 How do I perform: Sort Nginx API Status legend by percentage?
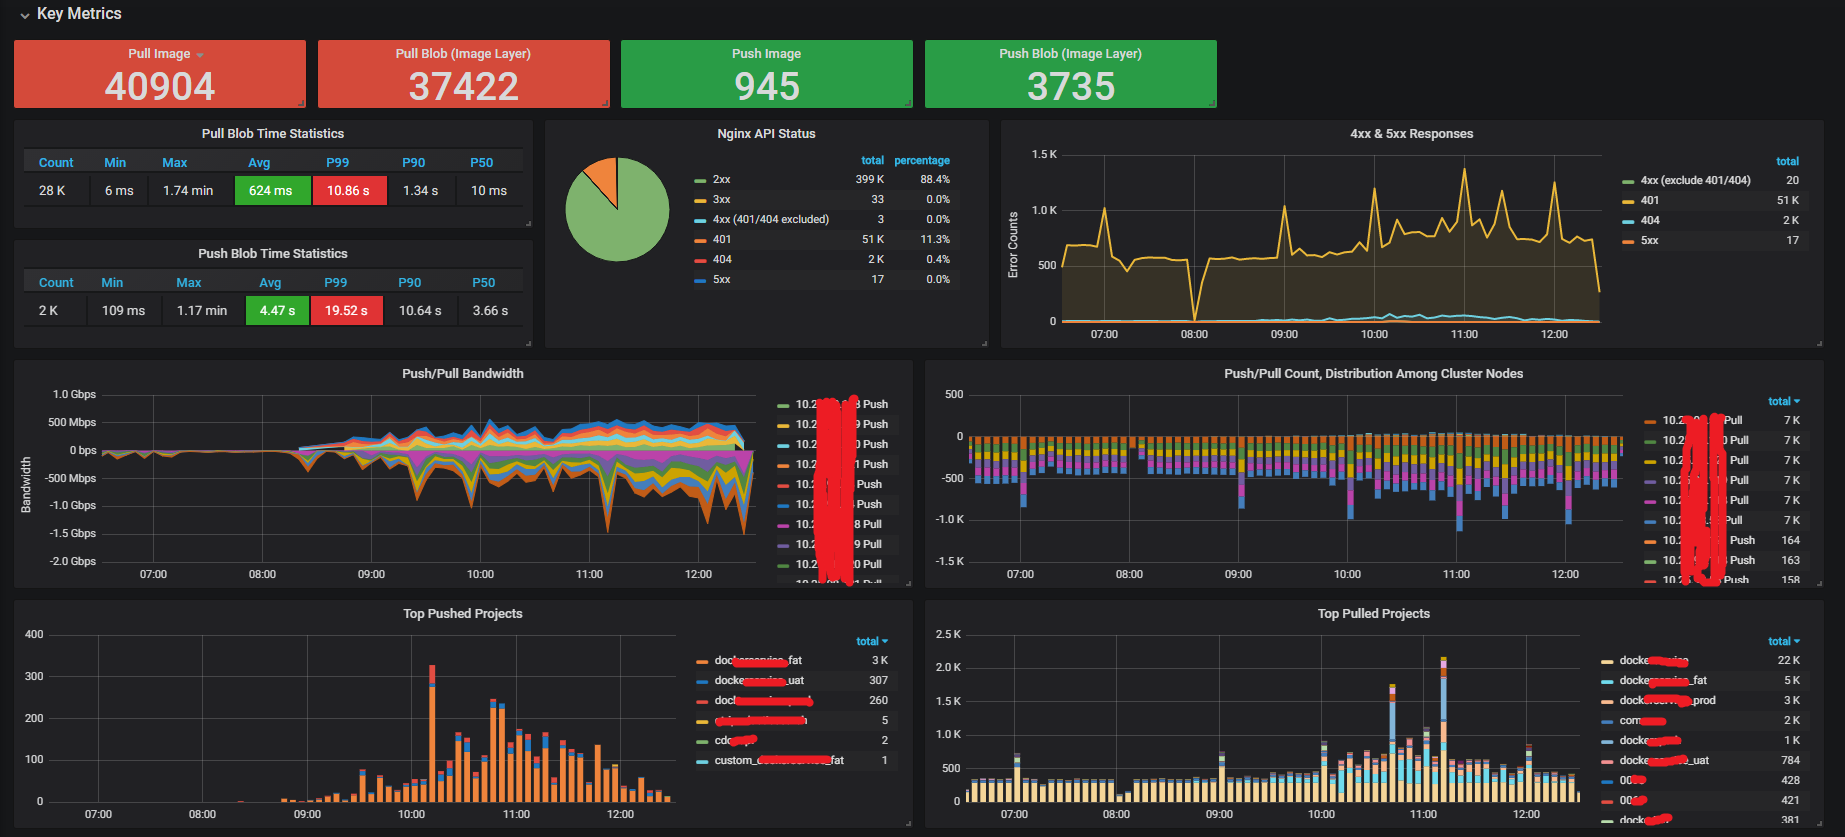coord(921,160)
